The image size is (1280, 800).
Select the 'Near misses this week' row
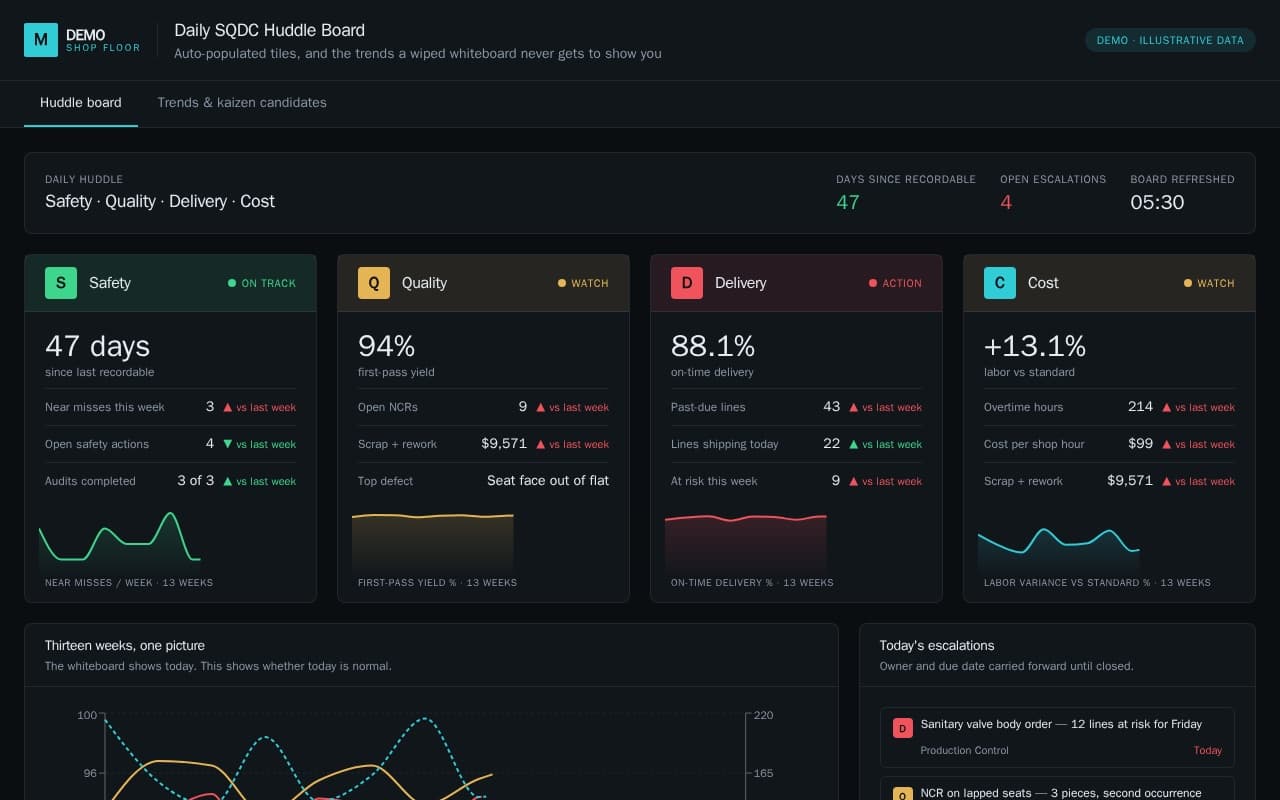pyautogui.click(x=170, y=407)
